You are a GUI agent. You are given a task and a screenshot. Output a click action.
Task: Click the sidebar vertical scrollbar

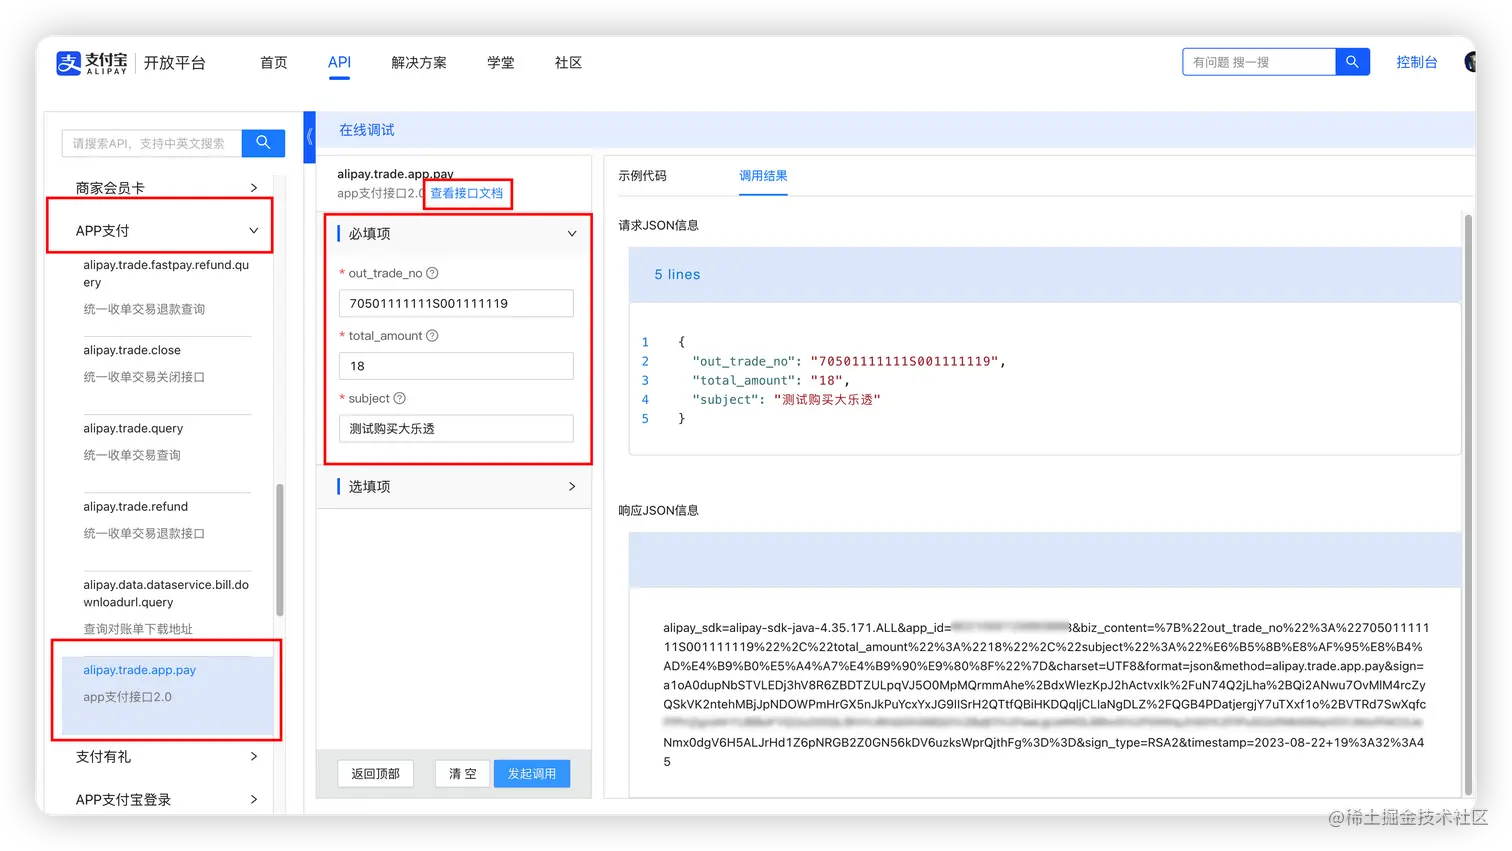pos(280,550)
